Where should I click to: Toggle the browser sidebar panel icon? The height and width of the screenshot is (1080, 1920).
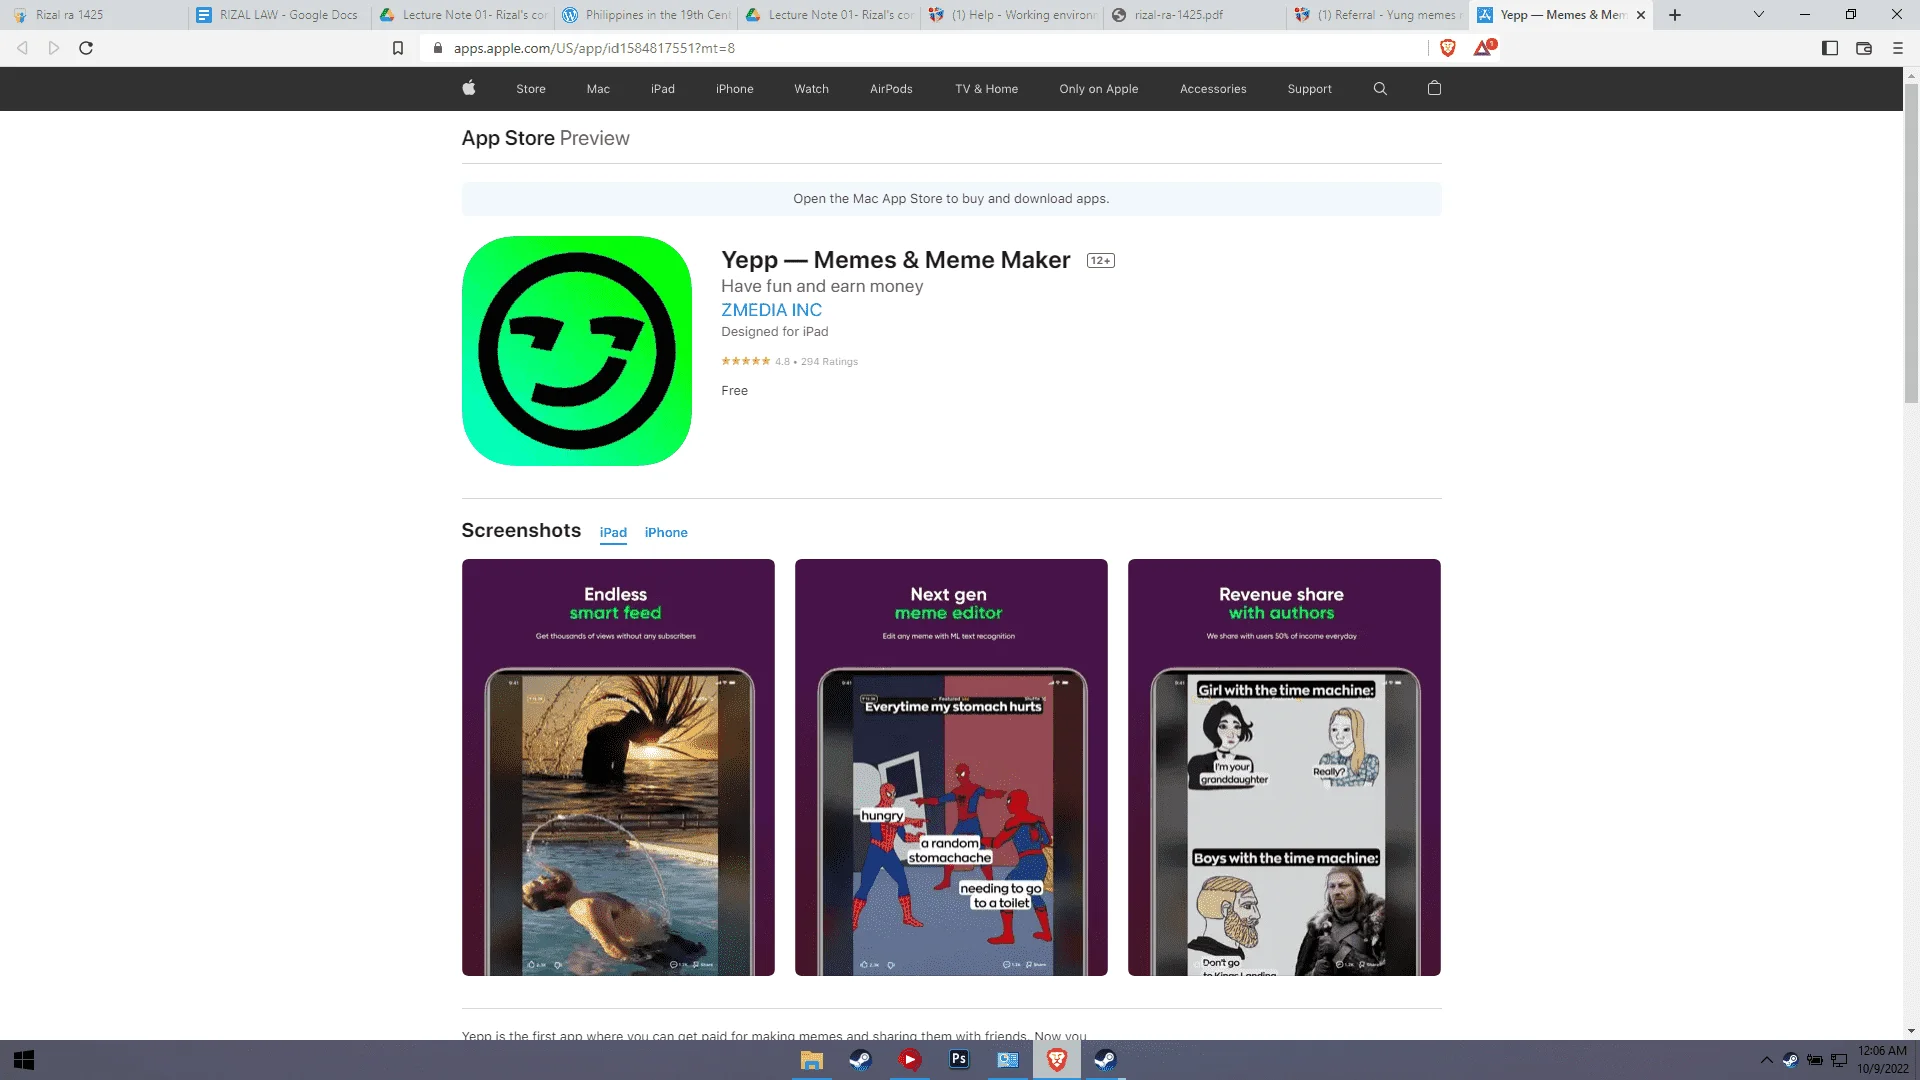(1830, 48)
